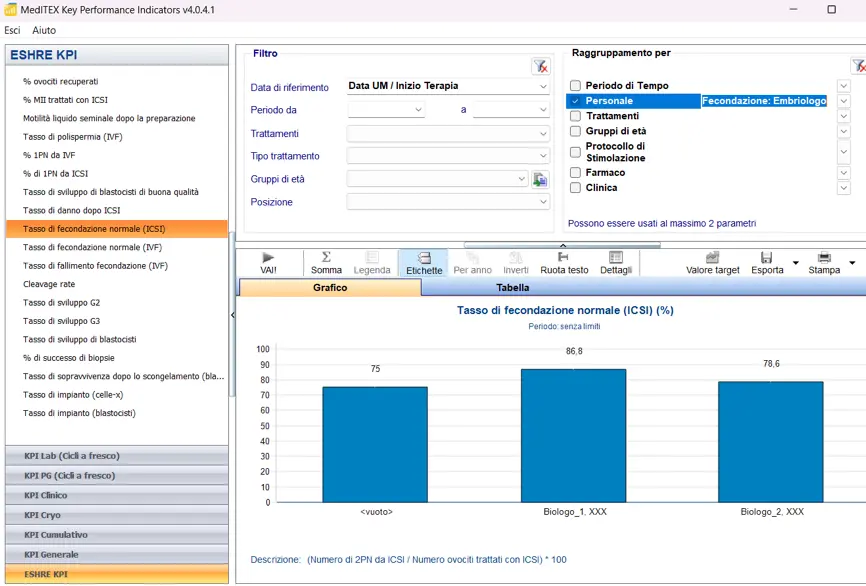Screen dimensions: 866x586
Task: Clear filters with the funnel icon in Filtro
Action: pyautogui.click(x=540, y=66)
